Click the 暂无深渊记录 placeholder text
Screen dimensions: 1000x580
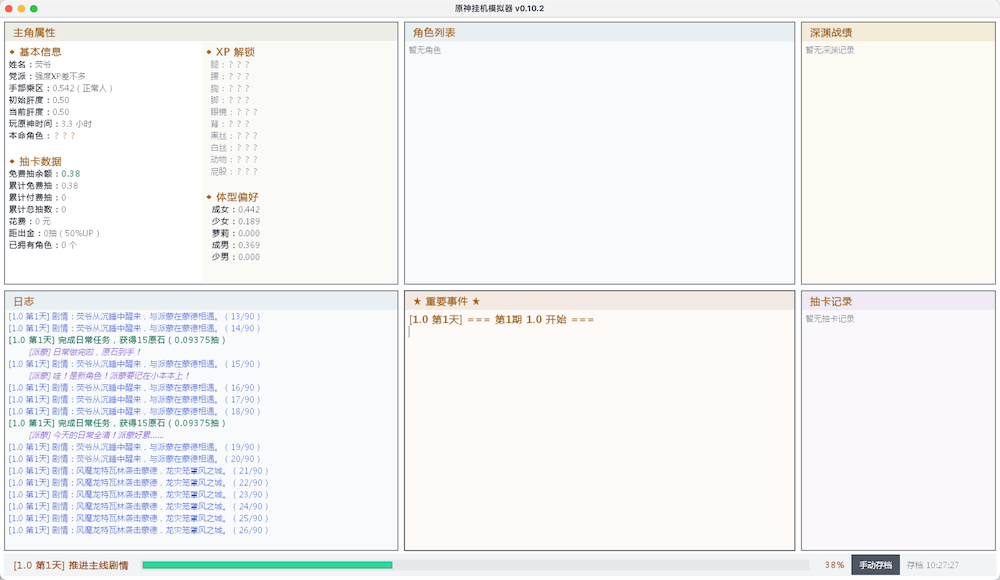click(x=830, y=50)
